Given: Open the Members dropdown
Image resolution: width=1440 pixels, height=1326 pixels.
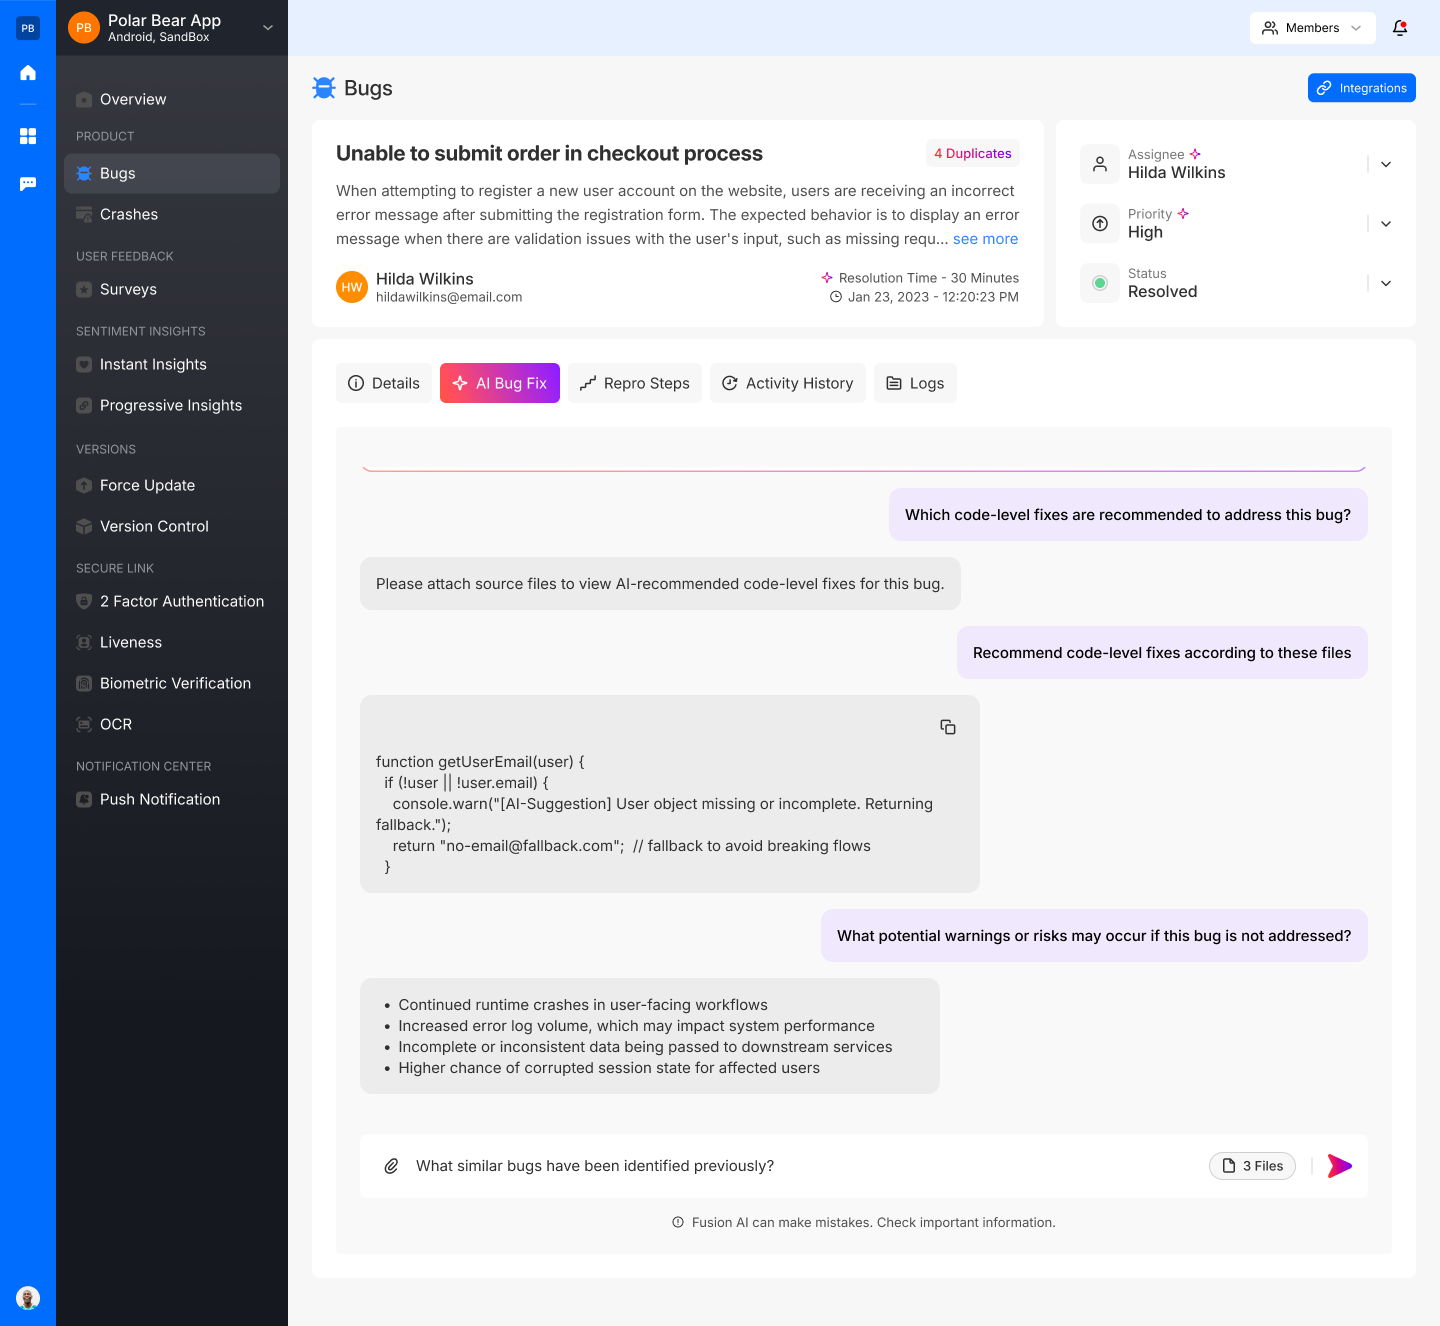Looking at the screenshot, I should (1312, 28).
